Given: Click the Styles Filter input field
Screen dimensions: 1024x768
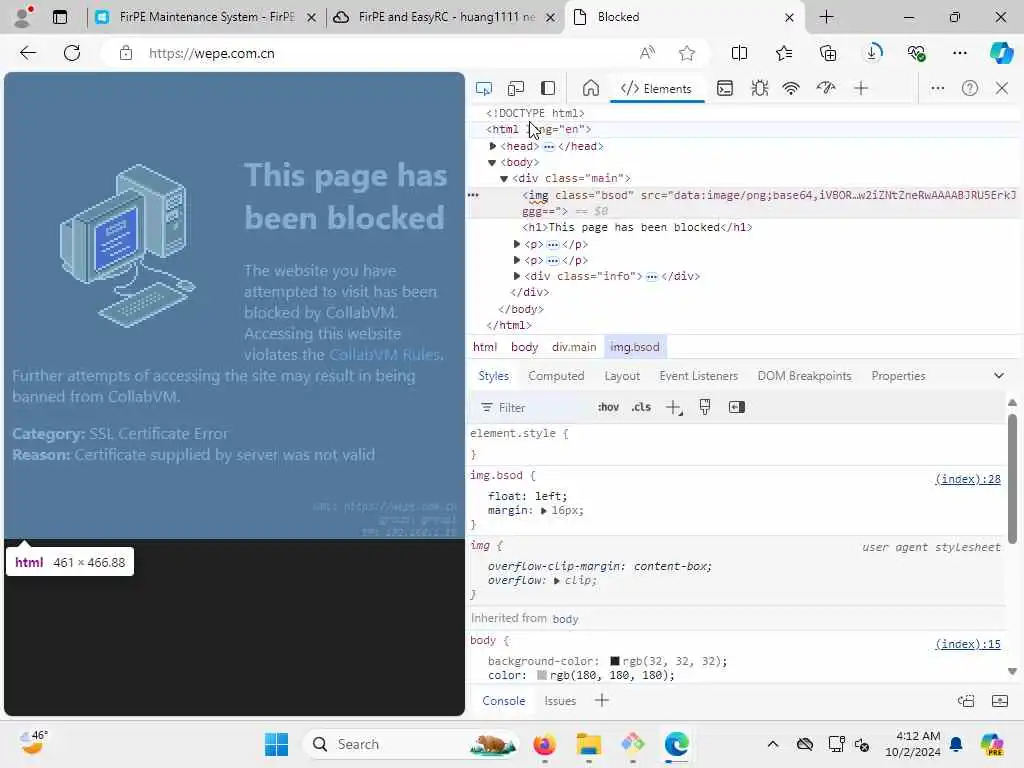Looking at the screenshot, I should coord(531,408).
